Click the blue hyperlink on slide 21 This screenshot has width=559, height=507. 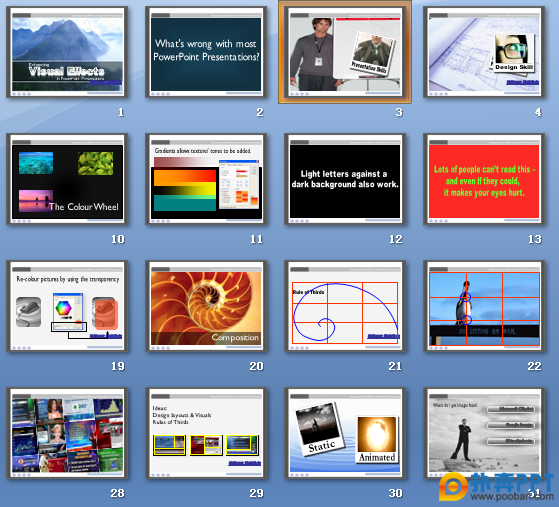tap(384, 336)
